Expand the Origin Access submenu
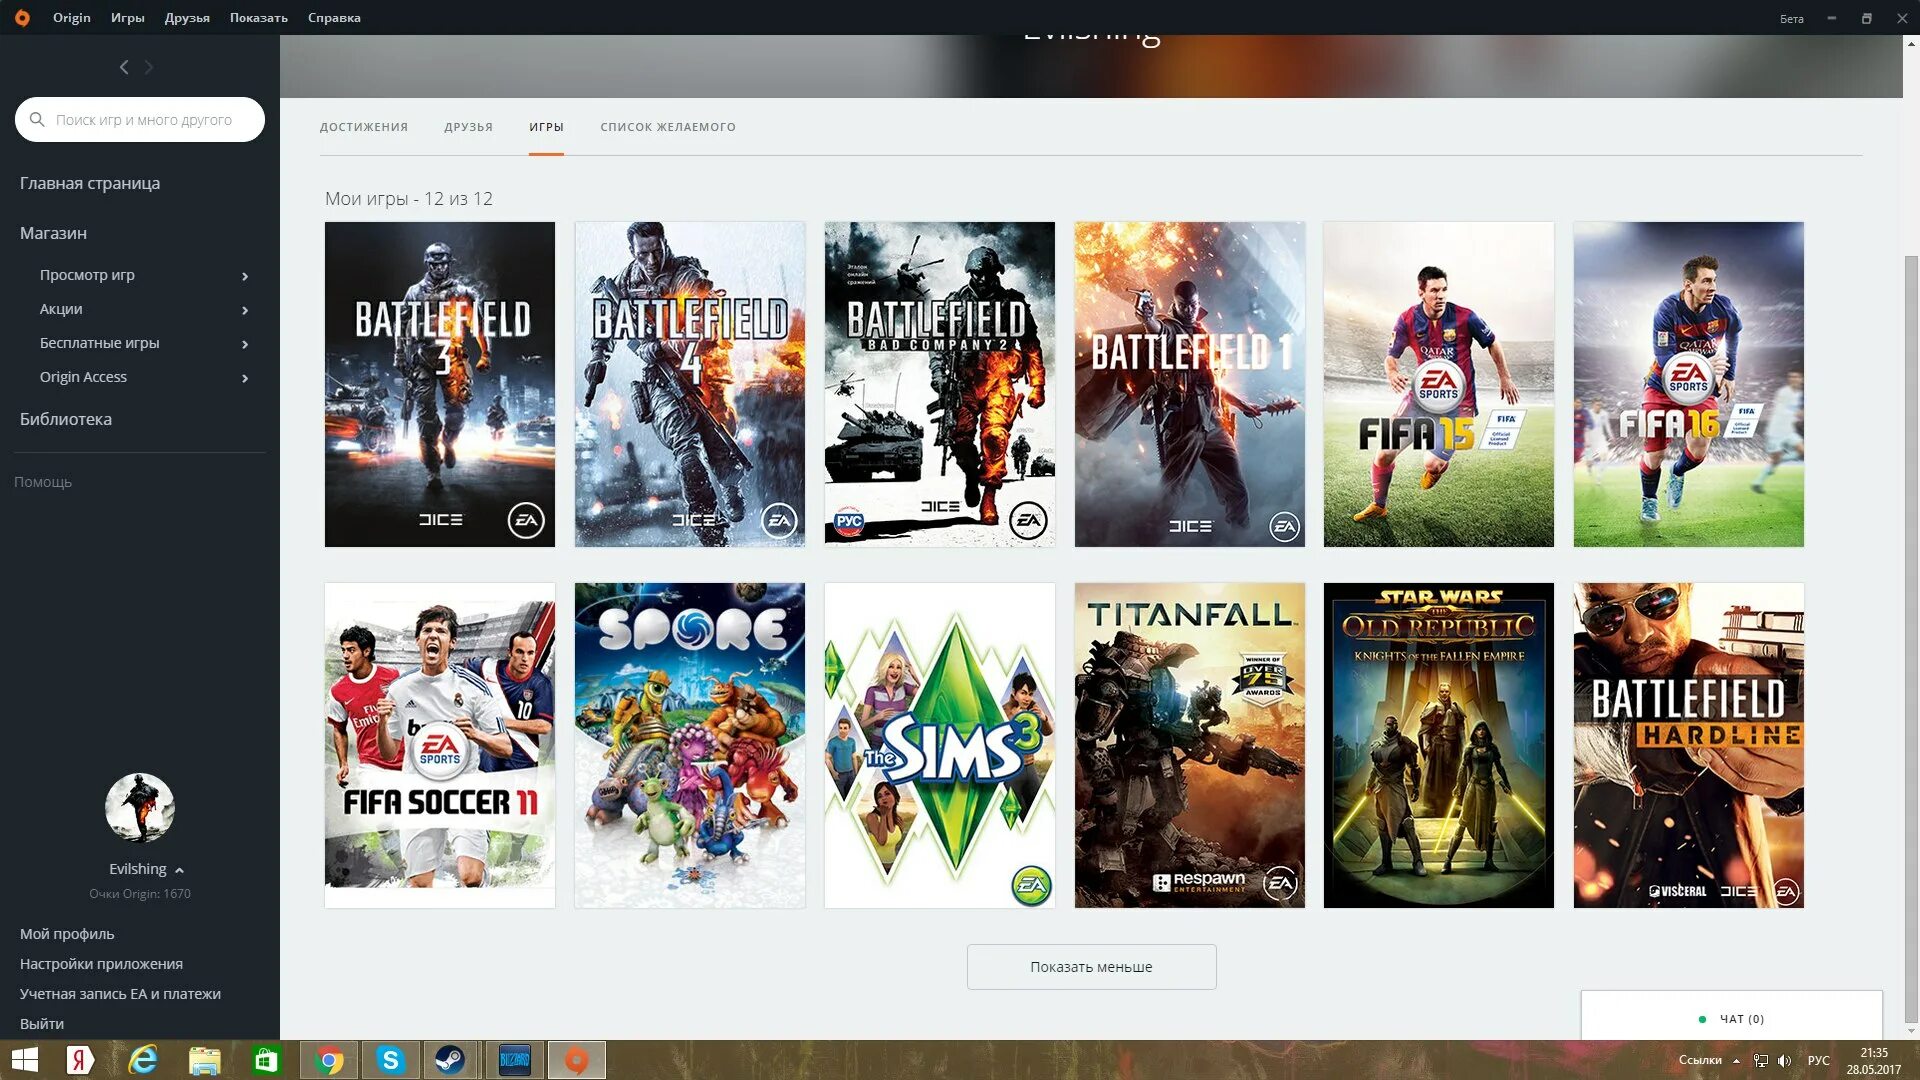The height and width of the screenshot is (1080, 1920). (245, 378)
